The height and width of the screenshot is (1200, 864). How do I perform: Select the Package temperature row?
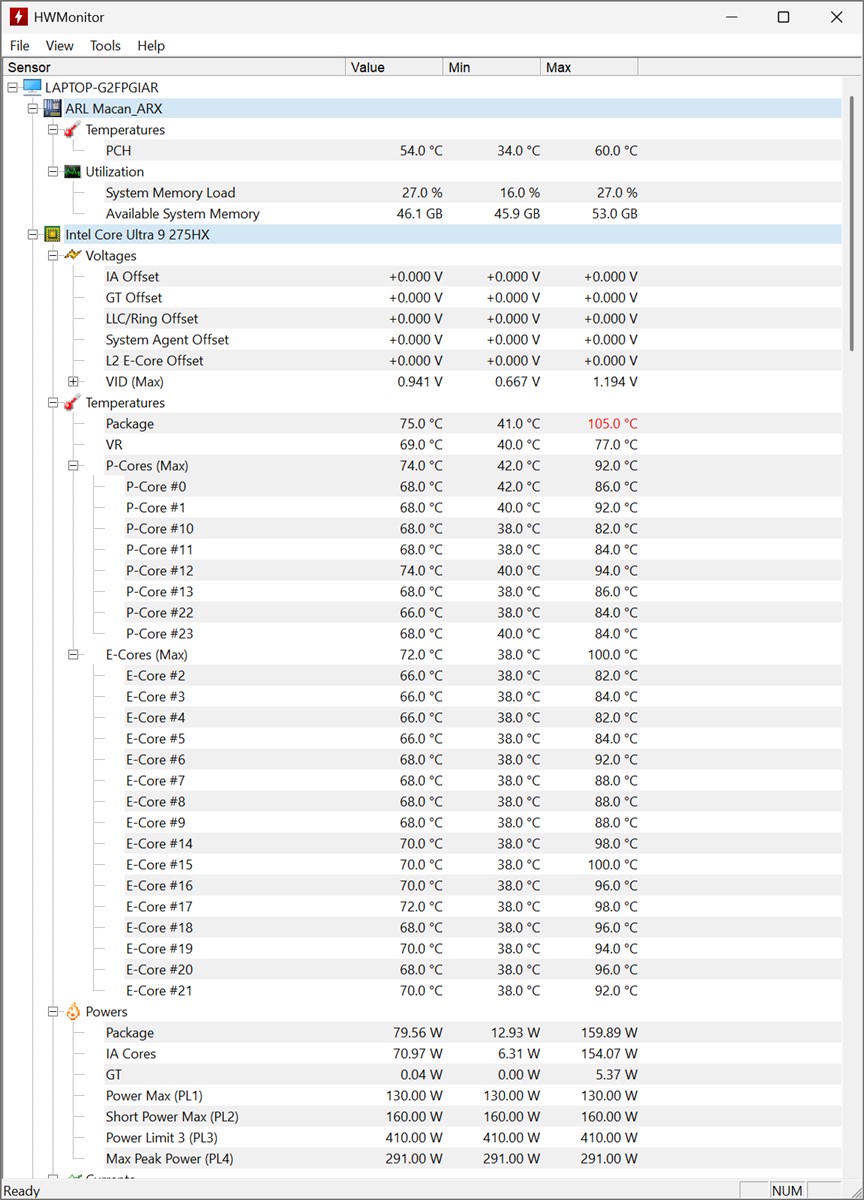[130, 424]
